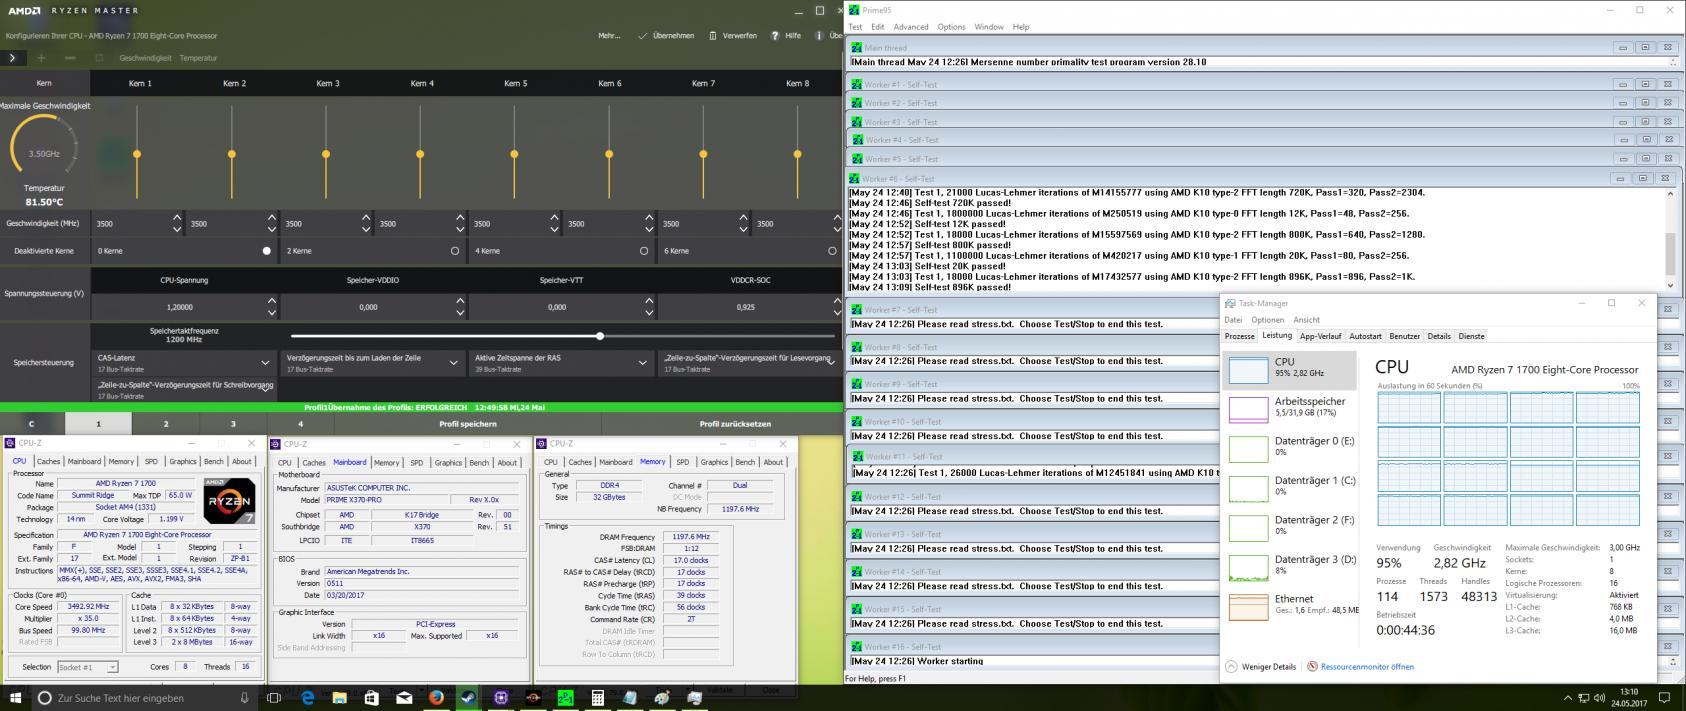Select Ethernet graph in Task-Manager sidebar

pyautogui.click(x=1289, y=606)
